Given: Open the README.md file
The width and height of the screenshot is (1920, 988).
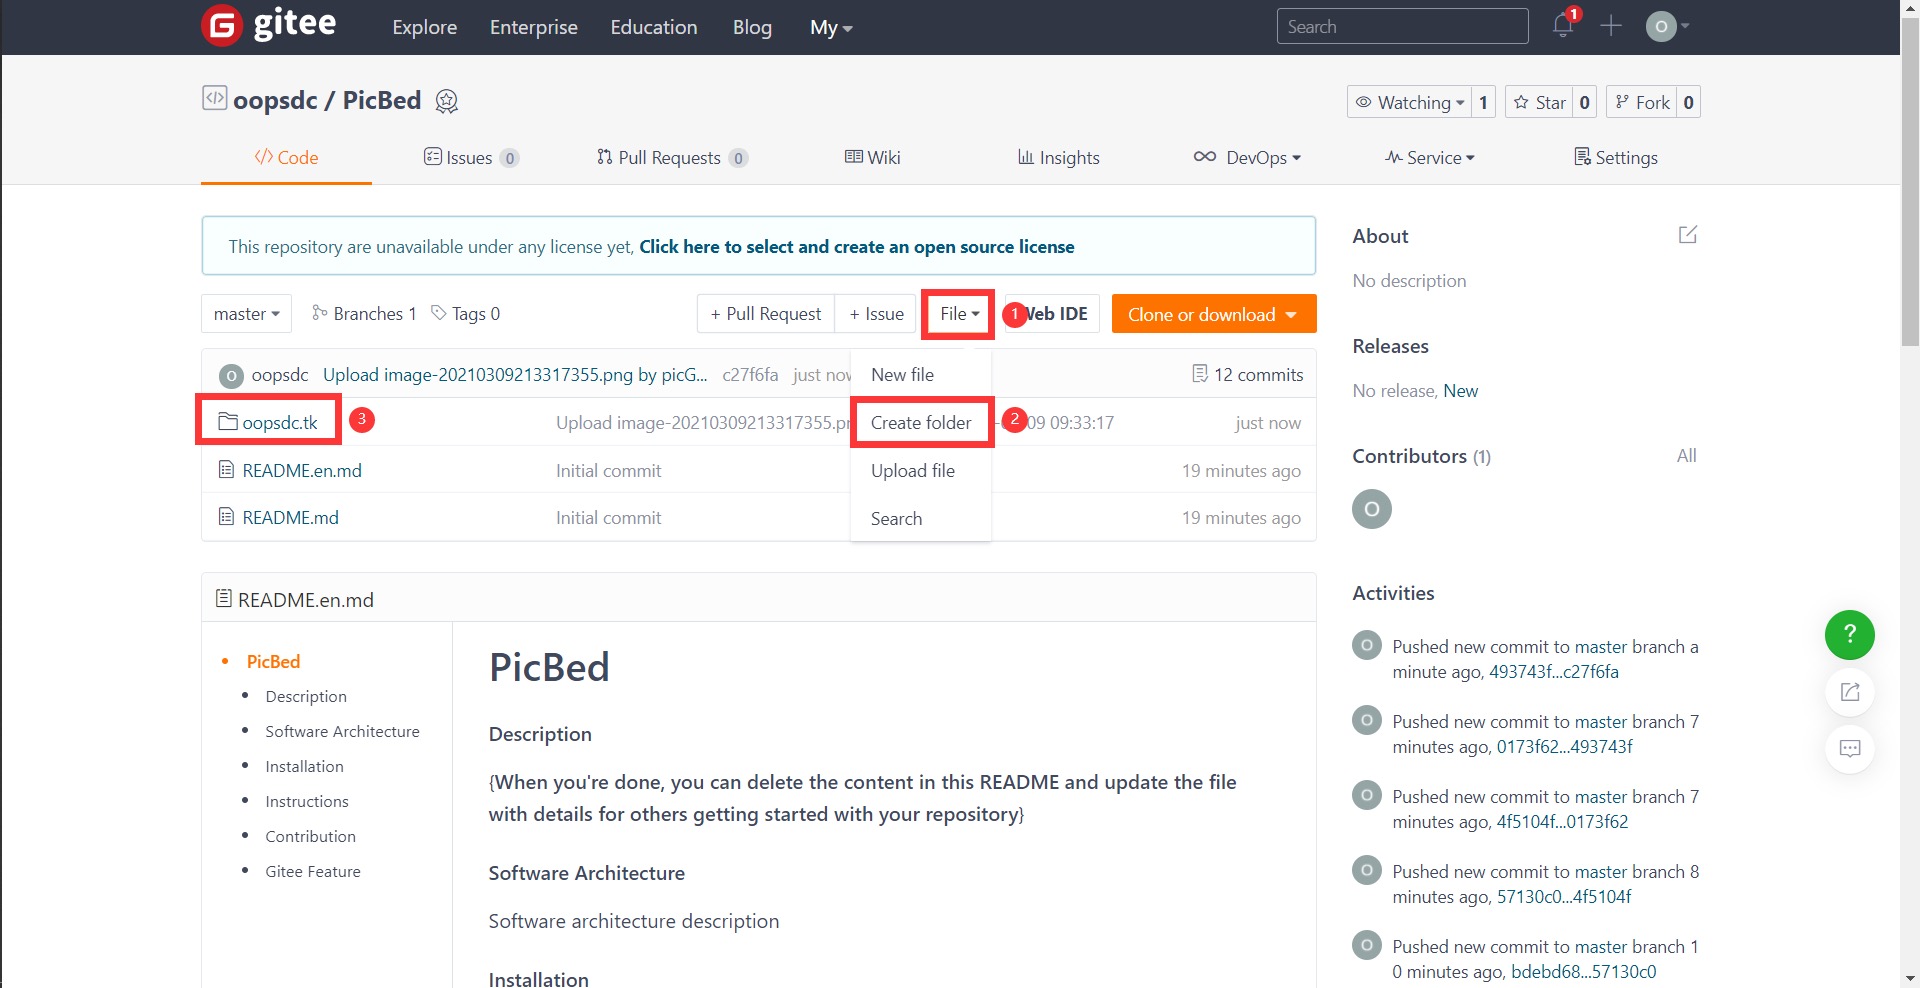Looking at the screenshot, I should [x=290, y=517].
